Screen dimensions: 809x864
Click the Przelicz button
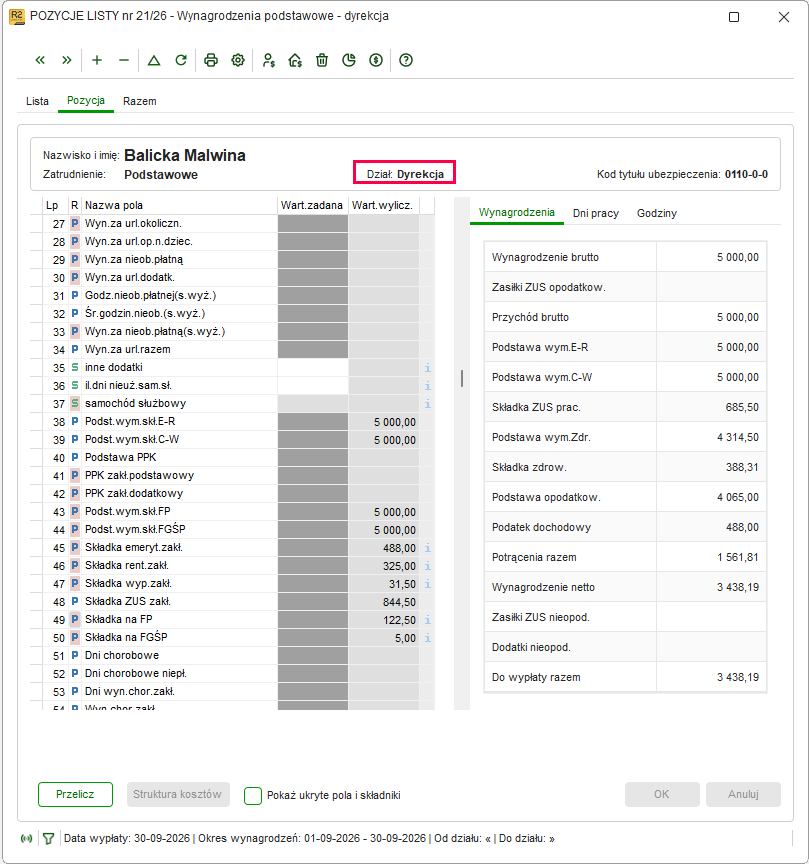(75, 795)
